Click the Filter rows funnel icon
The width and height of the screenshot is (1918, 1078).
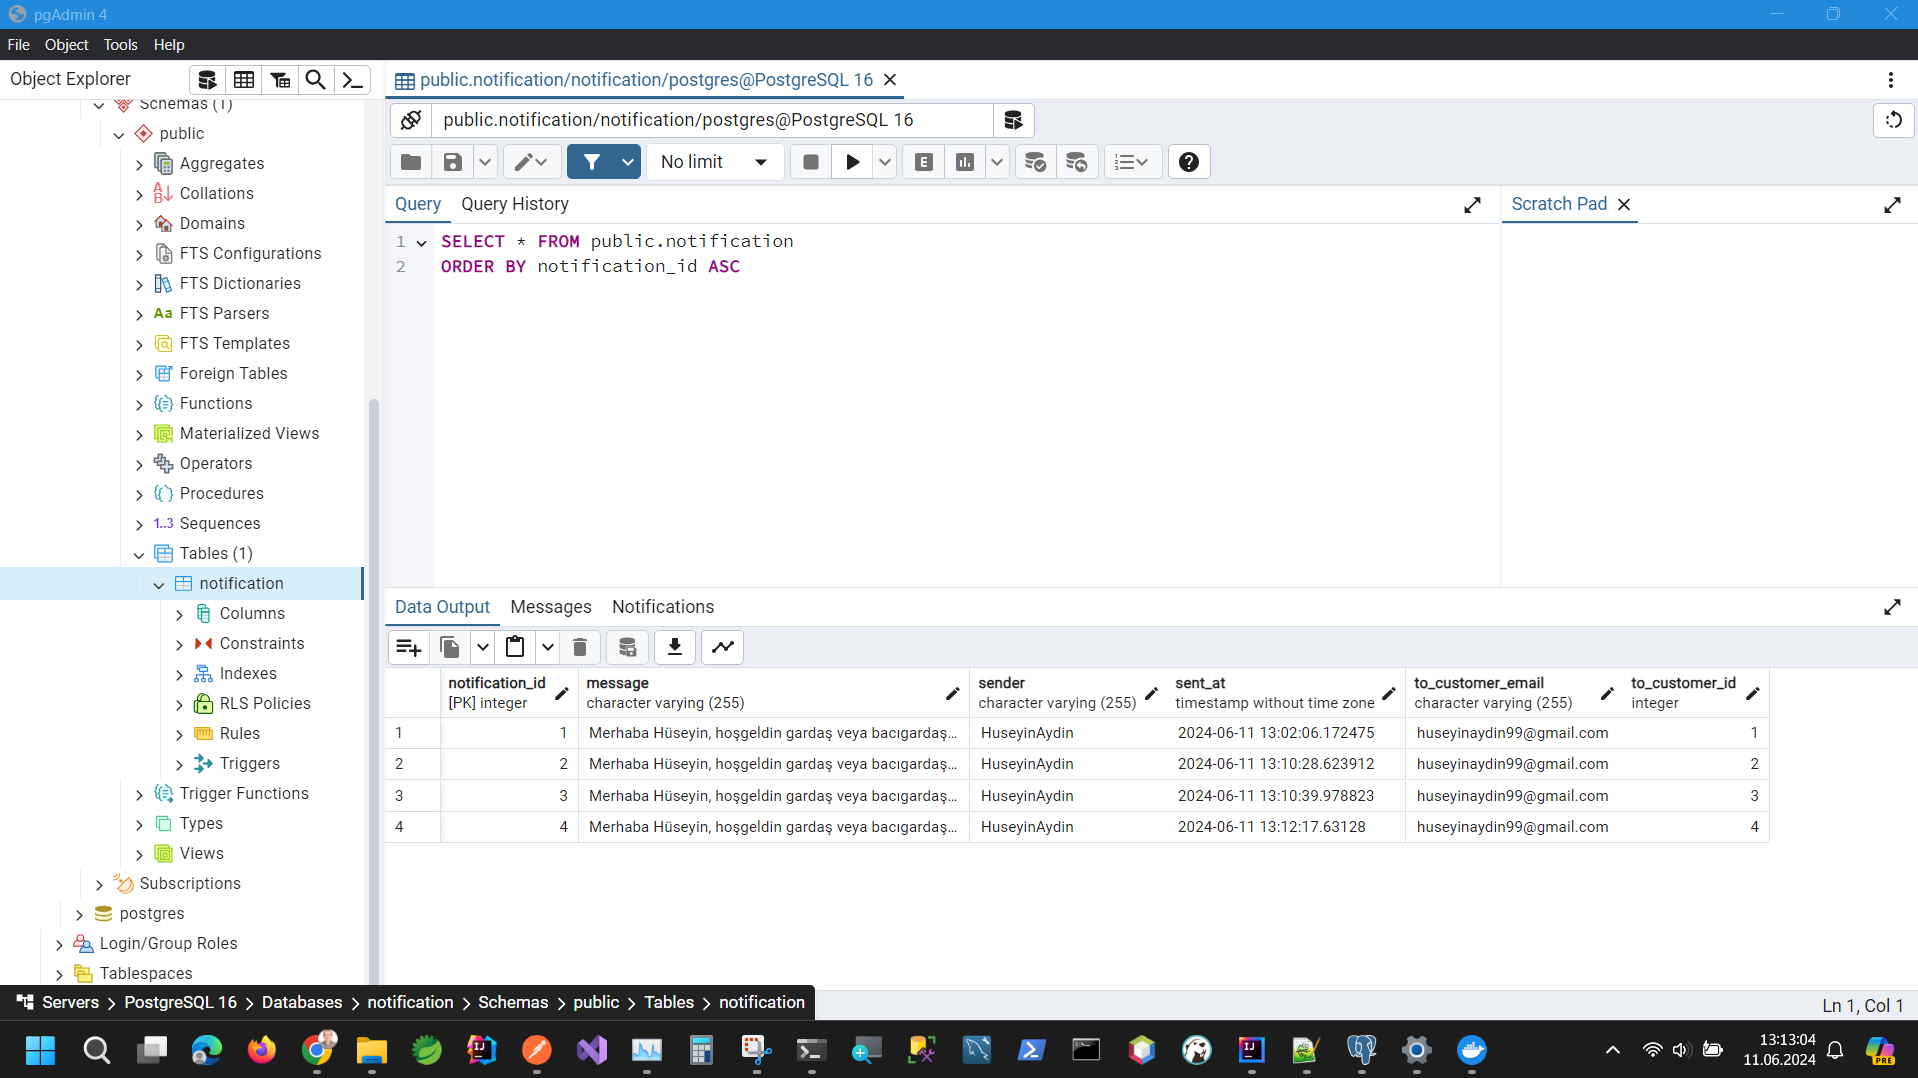click(592, 162)
